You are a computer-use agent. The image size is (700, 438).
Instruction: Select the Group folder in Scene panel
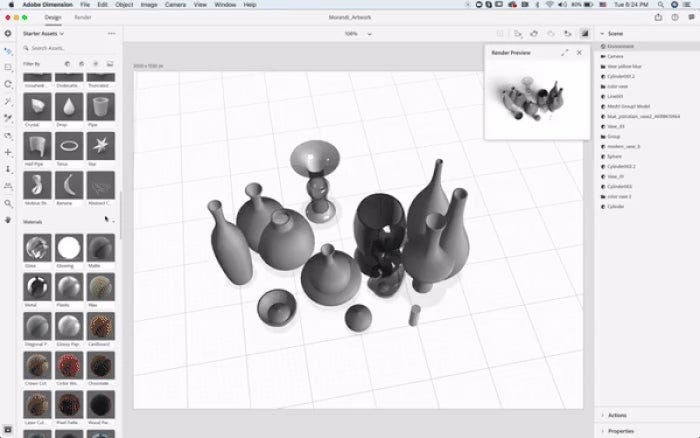pyautogui.click(x=647, y=136)
